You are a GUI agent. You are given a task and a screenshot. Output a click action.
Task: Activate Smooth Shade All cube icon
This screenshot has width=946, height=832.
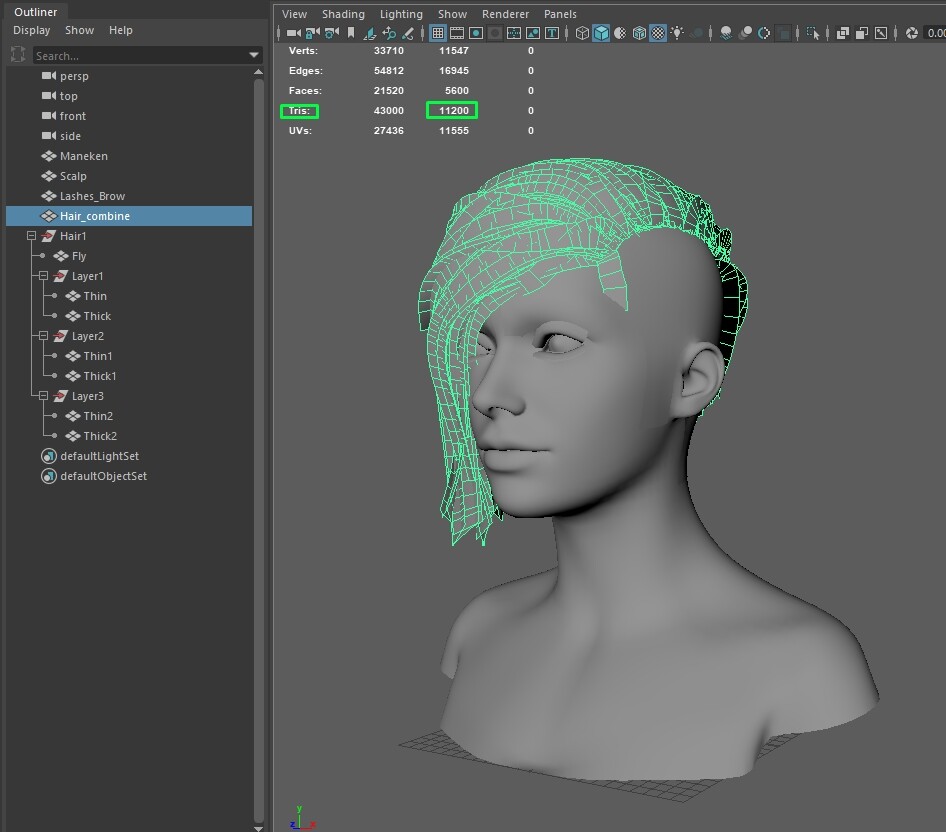tap(601, 33)
